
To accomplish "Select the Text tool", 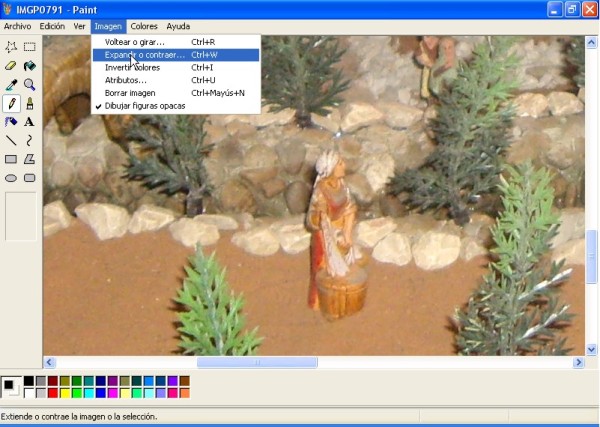I will (30, 122).
